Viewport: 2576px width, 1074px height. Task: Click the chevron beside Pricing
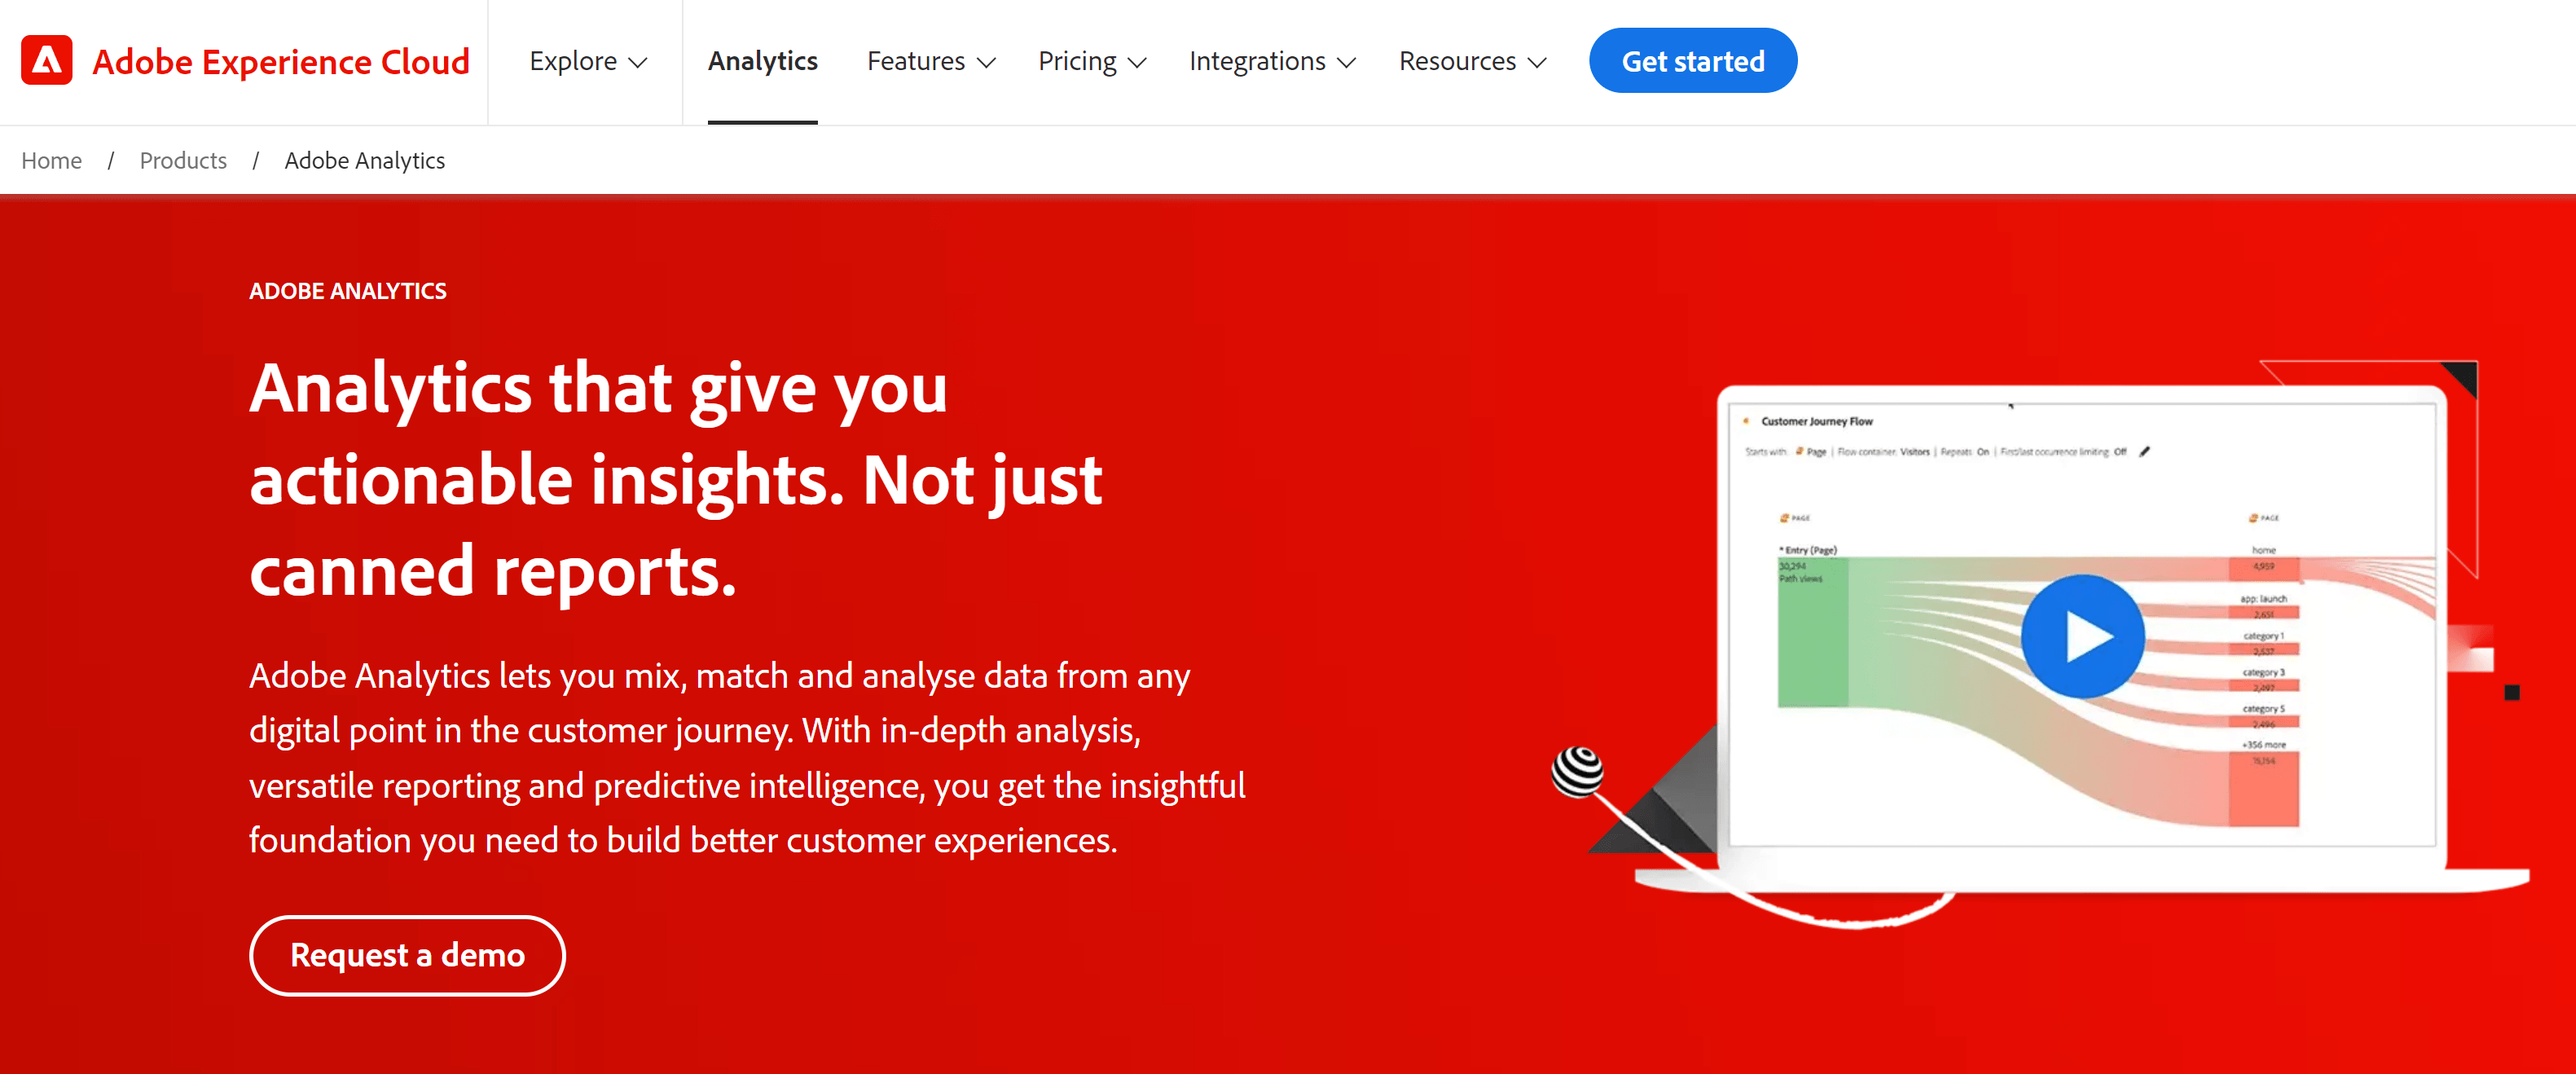point(1137,63)
